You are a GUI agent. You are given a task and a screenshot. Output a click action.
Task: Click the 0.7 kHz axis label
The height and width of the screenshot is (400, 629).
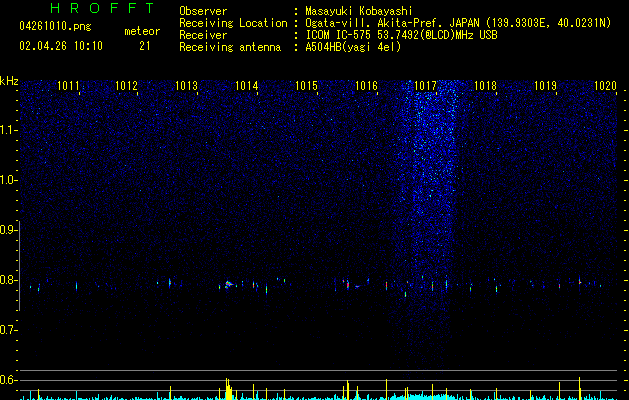pyautogui.click(x=8, y=330)
